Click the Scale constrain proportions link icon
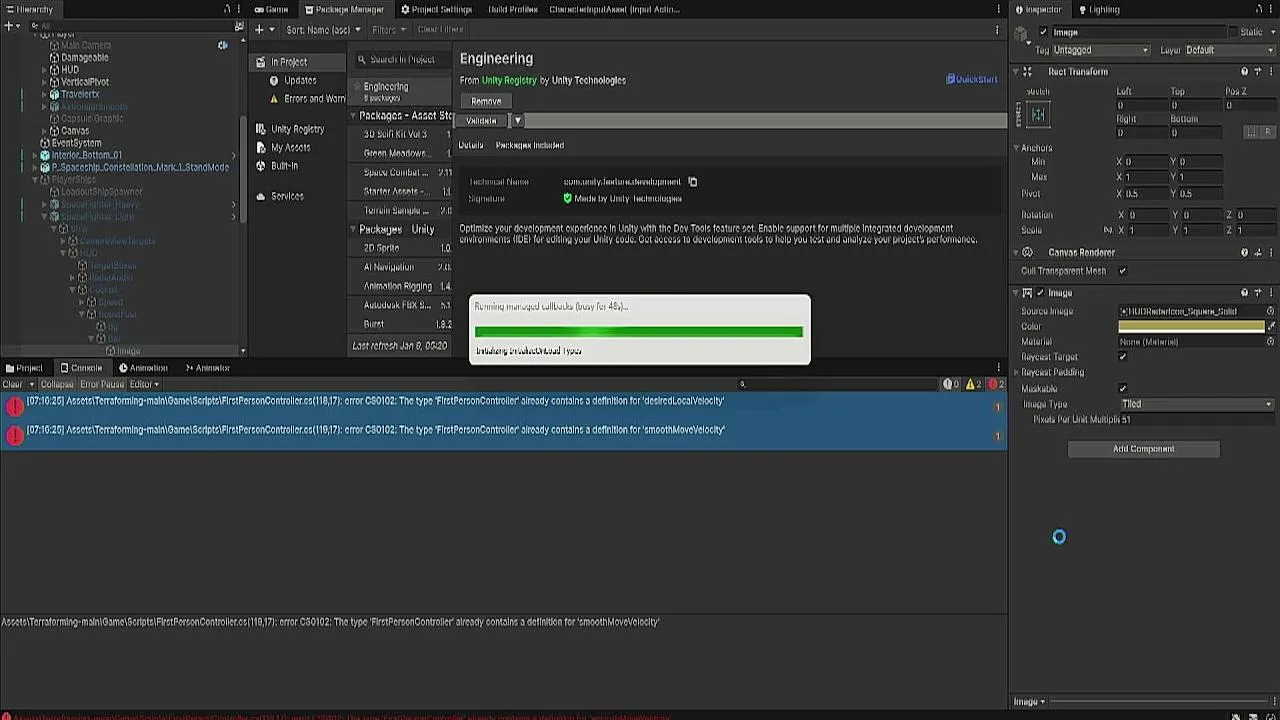 click(1108, 230)
